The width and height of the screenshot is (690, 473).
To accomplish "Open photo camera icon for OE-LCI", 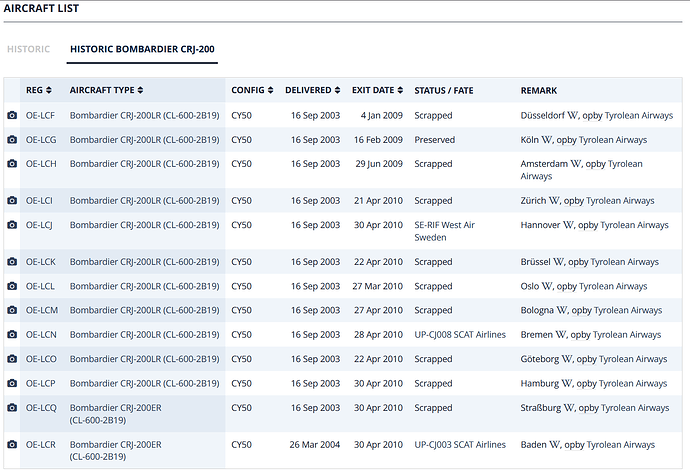I will [12, 201].
